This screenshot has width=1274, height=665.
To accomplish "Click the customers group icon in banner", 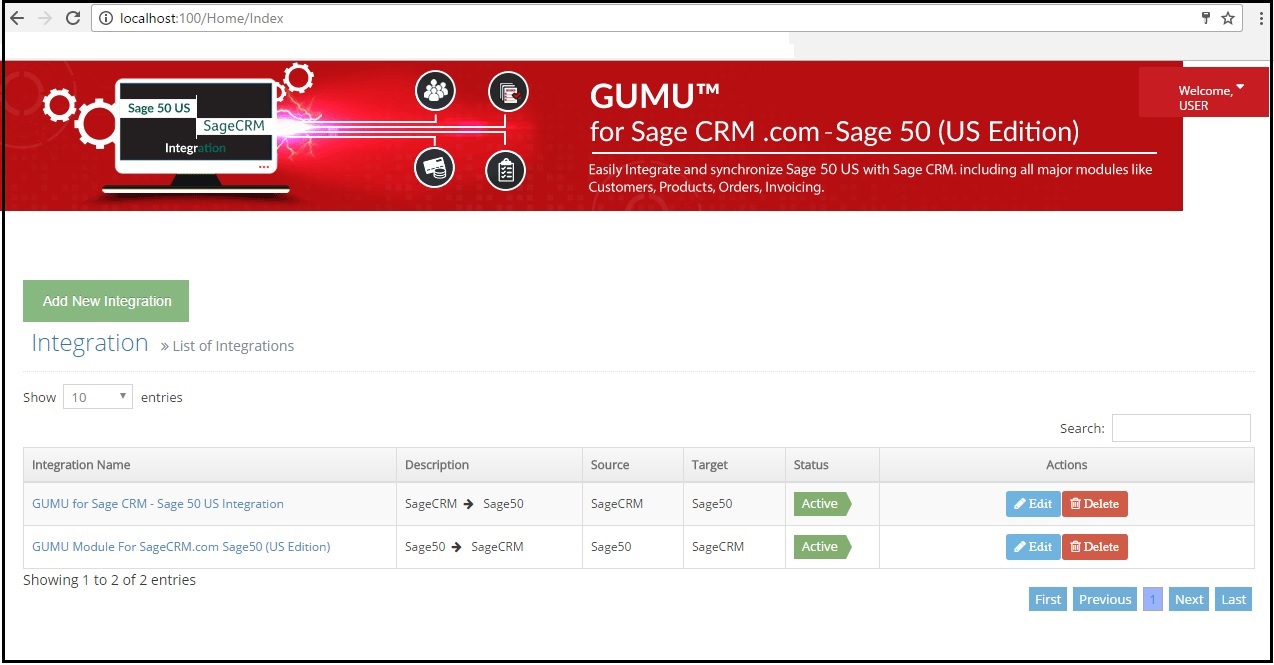I will 435,92.
